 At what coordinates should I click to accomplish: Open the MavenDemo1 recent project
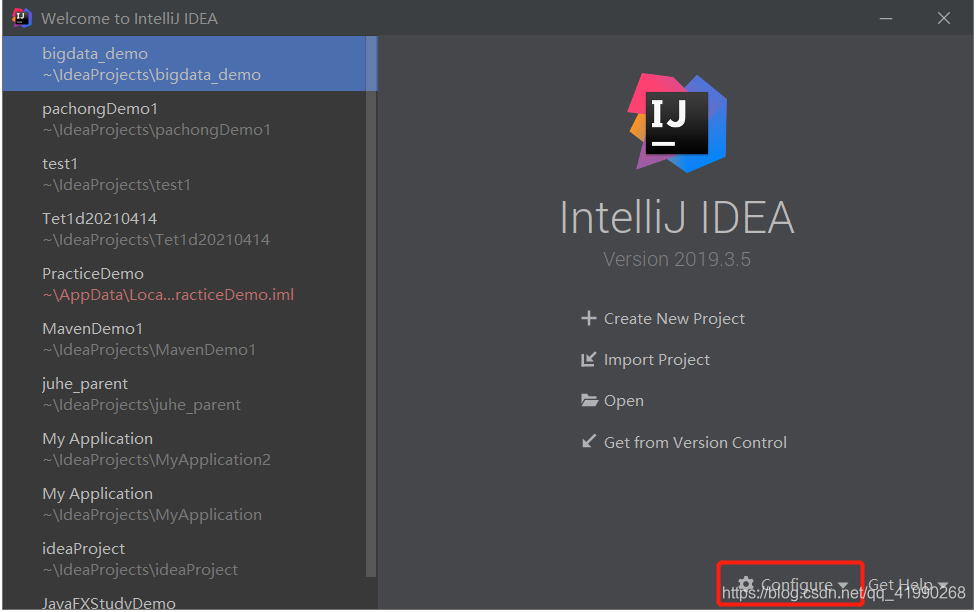[185, 339]
